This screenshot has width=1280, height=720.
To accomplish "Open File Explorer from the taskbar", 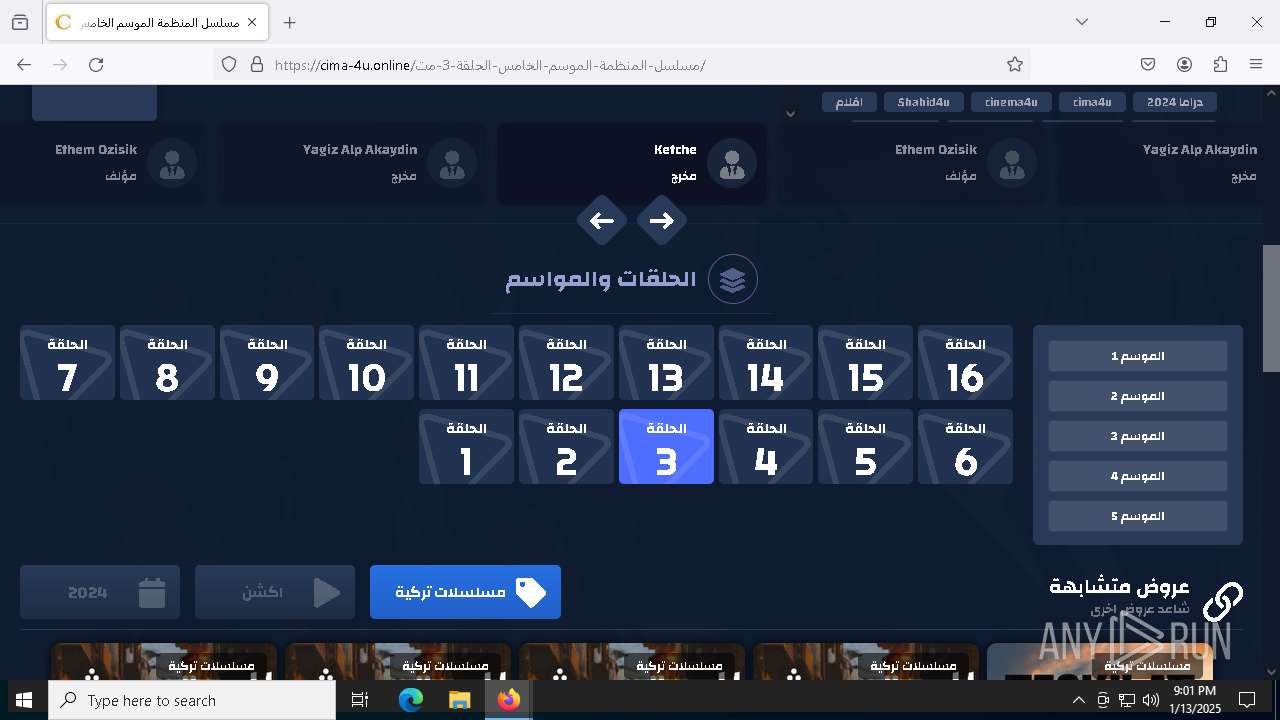I will pyautogui.click(x=459, y=700).
